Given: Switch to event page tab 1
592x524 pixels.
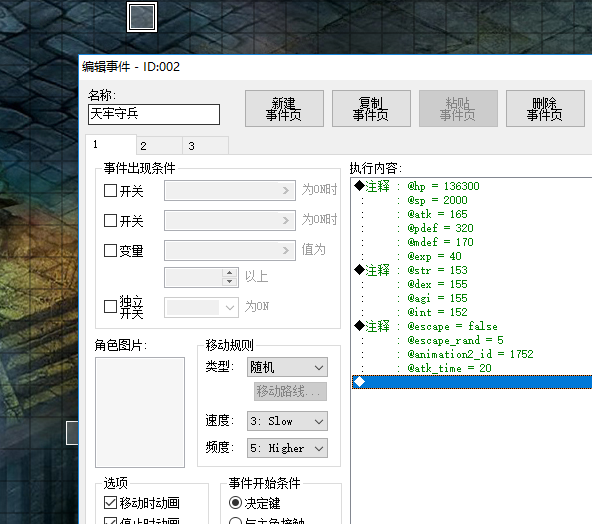Looking at the screenshot, I should (x=111, y=145).
